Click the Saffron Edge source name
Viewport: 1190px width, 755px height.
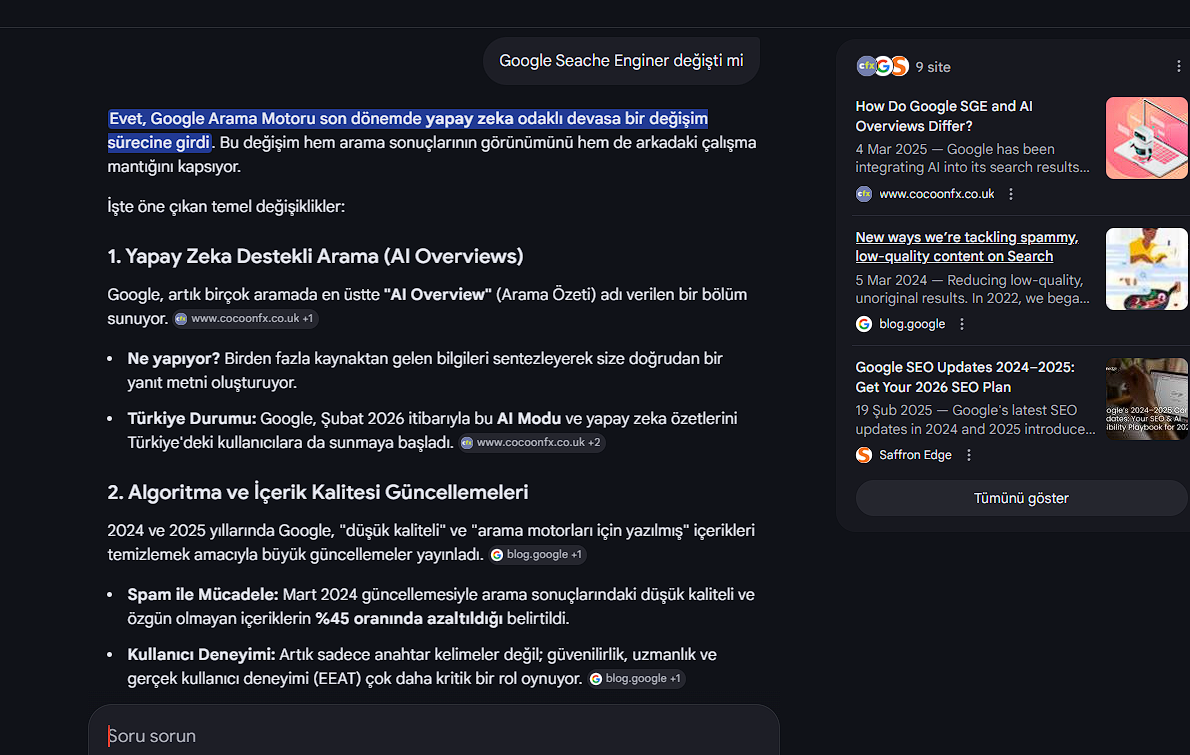(915, 455)
